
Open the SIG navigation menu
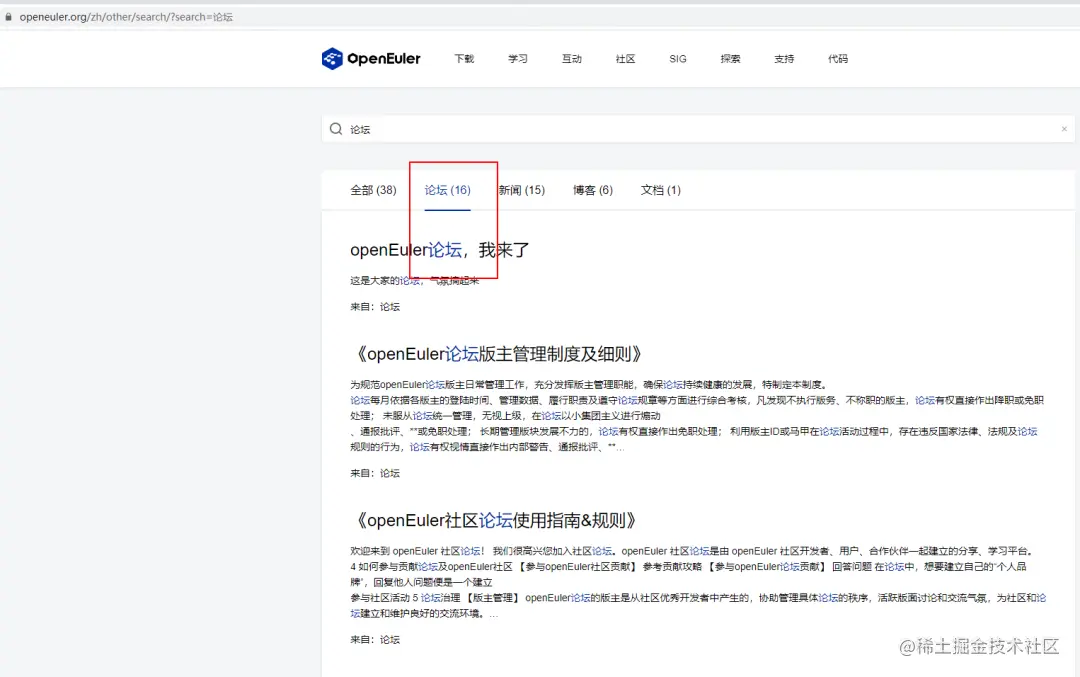(678, 60)
